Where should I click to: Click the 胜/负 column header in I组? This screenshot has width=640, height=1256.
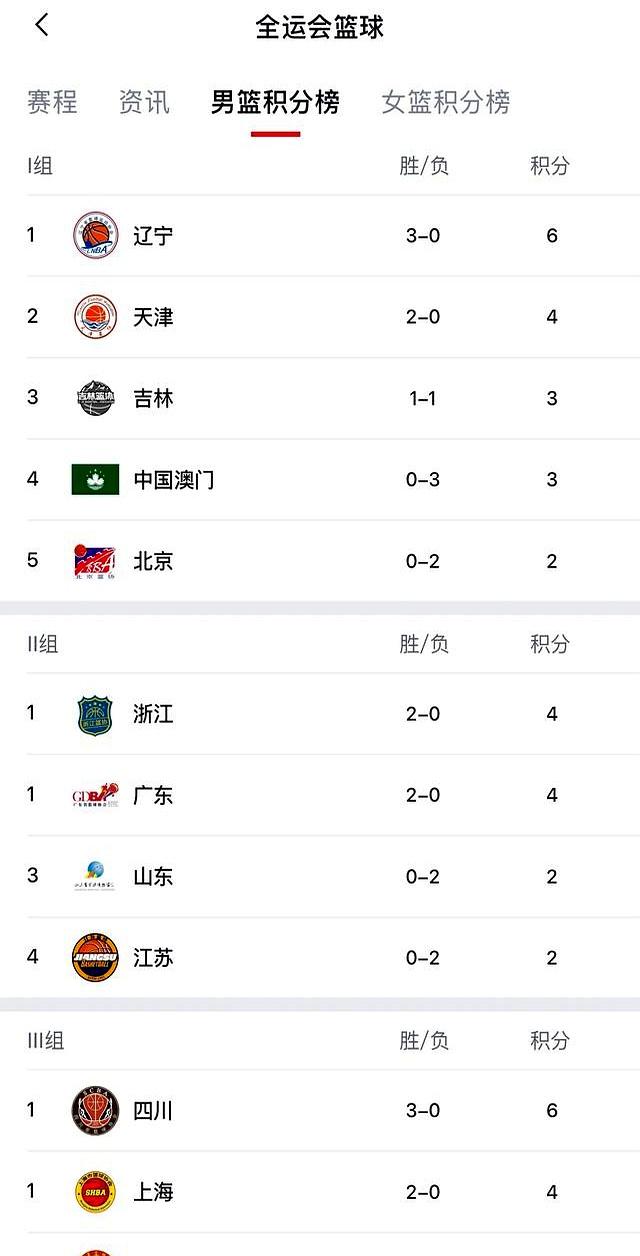coord(424,166)
